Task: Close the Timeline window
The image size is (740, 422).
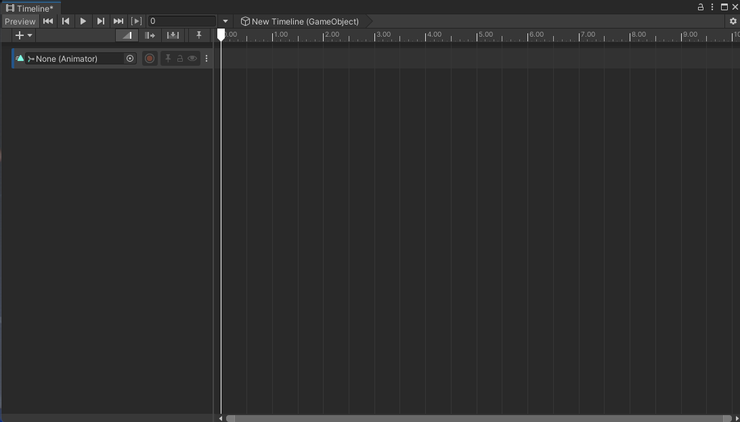Action: pyautogui.click(x=734, y=7)
